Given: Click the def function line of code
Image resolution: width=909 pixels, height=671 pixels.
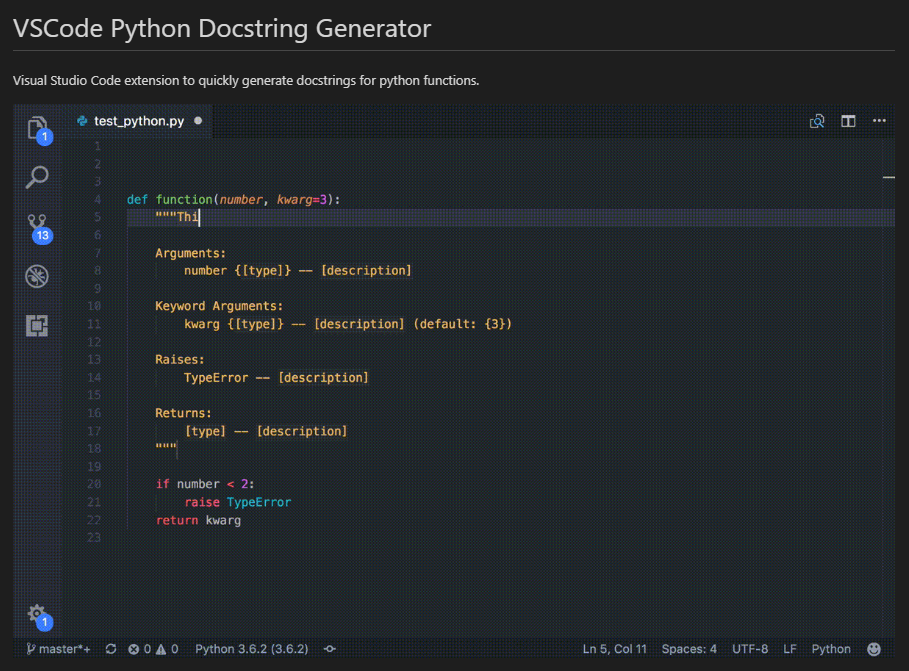Looking at the screenshot, I should coord(234,200).
